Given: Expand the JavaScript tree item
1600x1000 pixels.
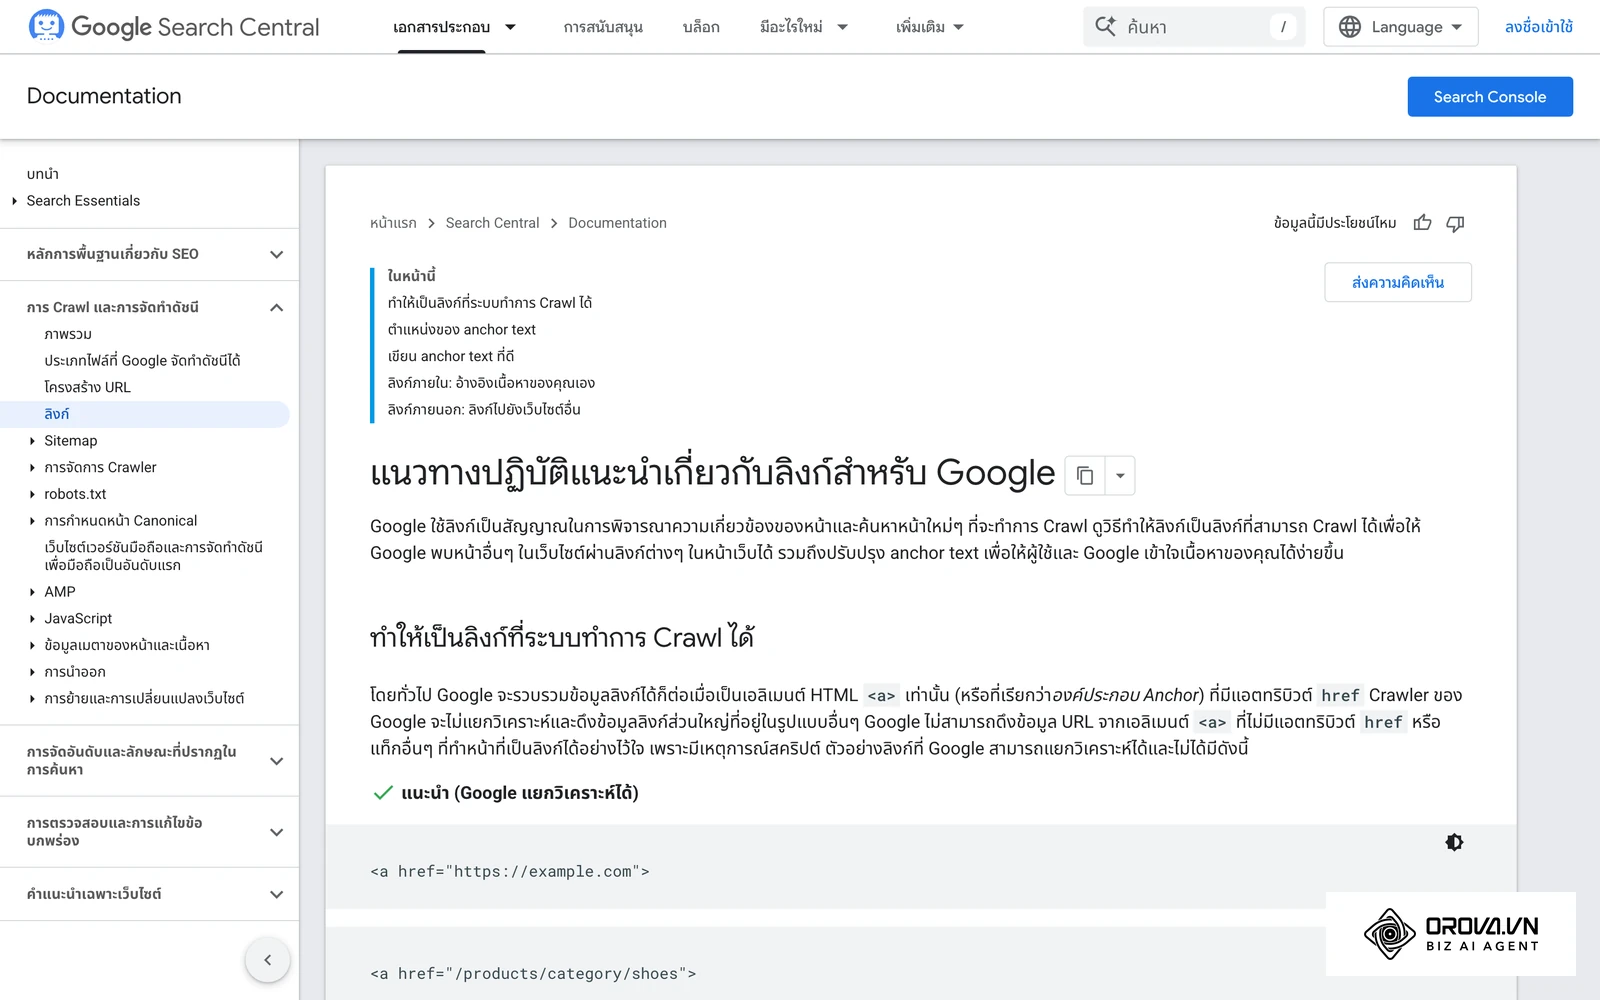Looking at the screenshot, I should [32, 619].
